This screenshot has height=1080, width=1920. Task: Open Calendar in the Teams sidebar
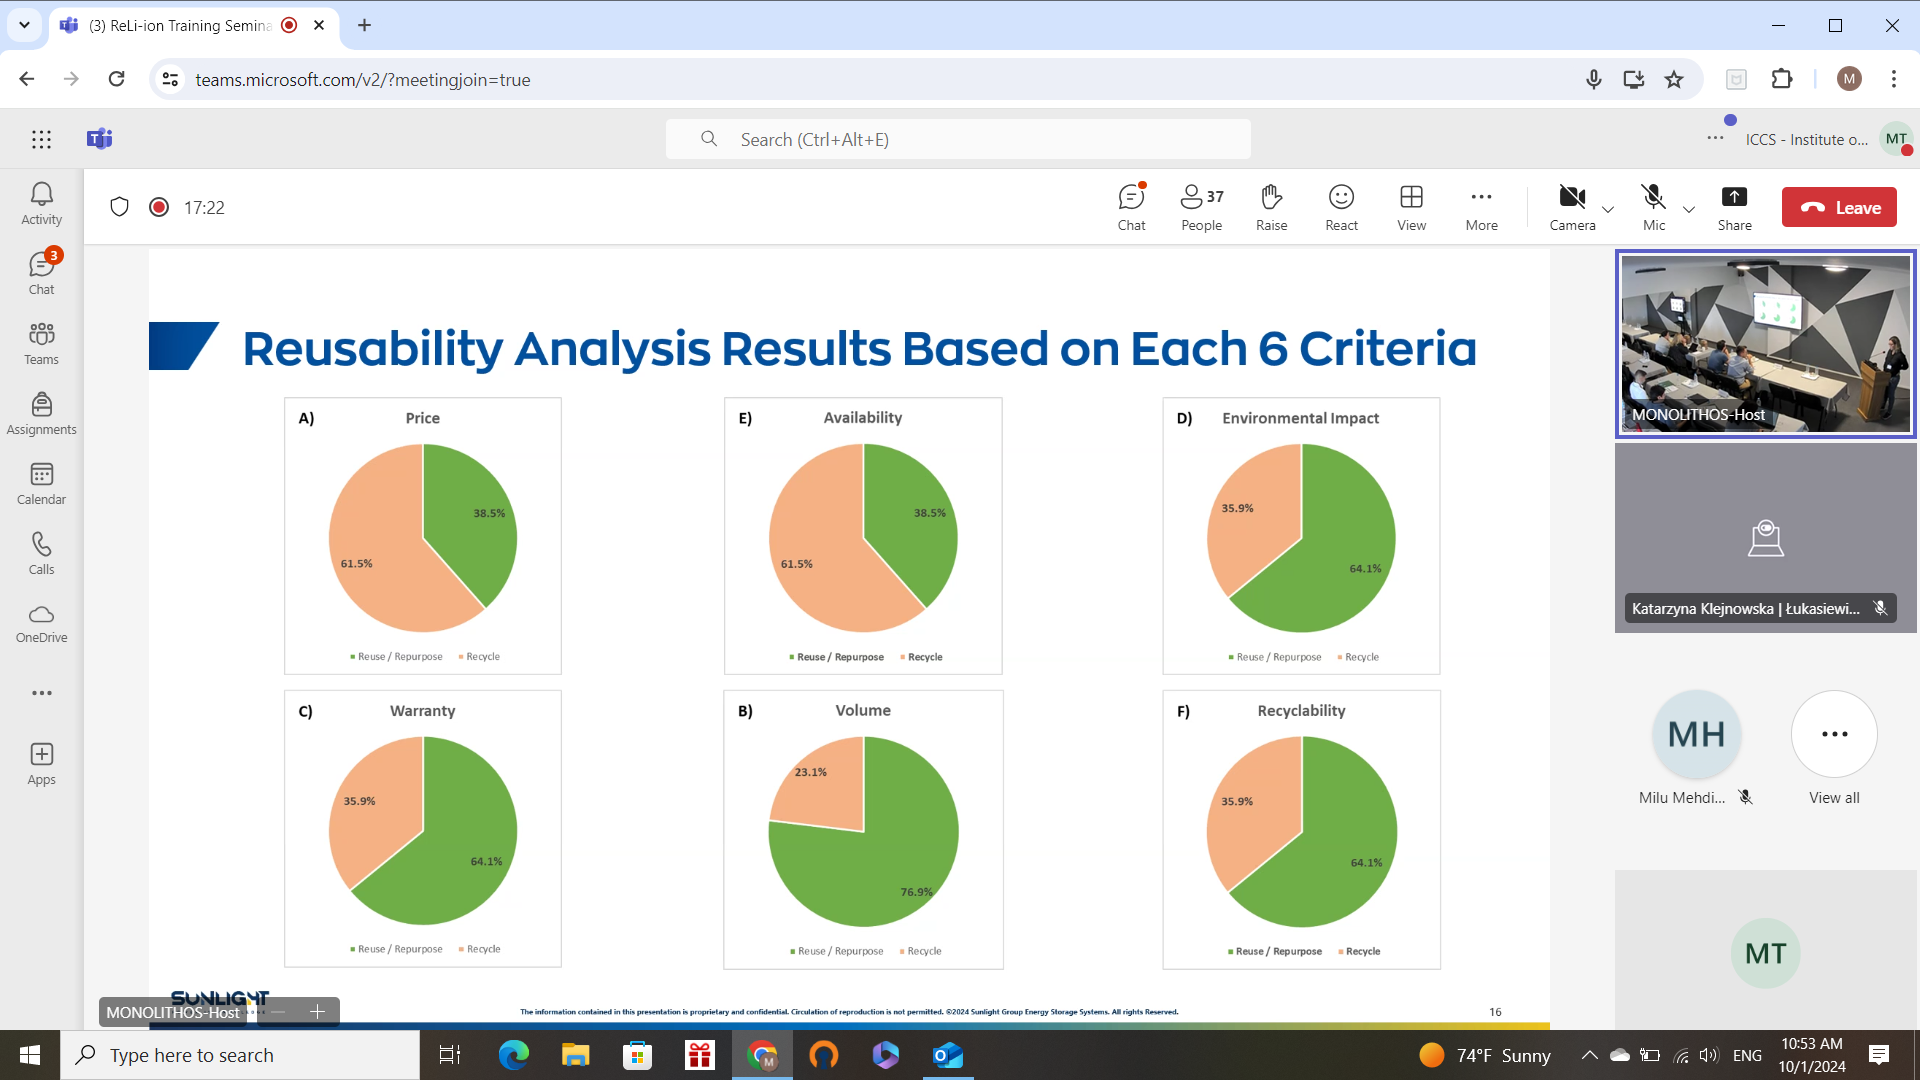pyautogui.click(x=41, y=483)
